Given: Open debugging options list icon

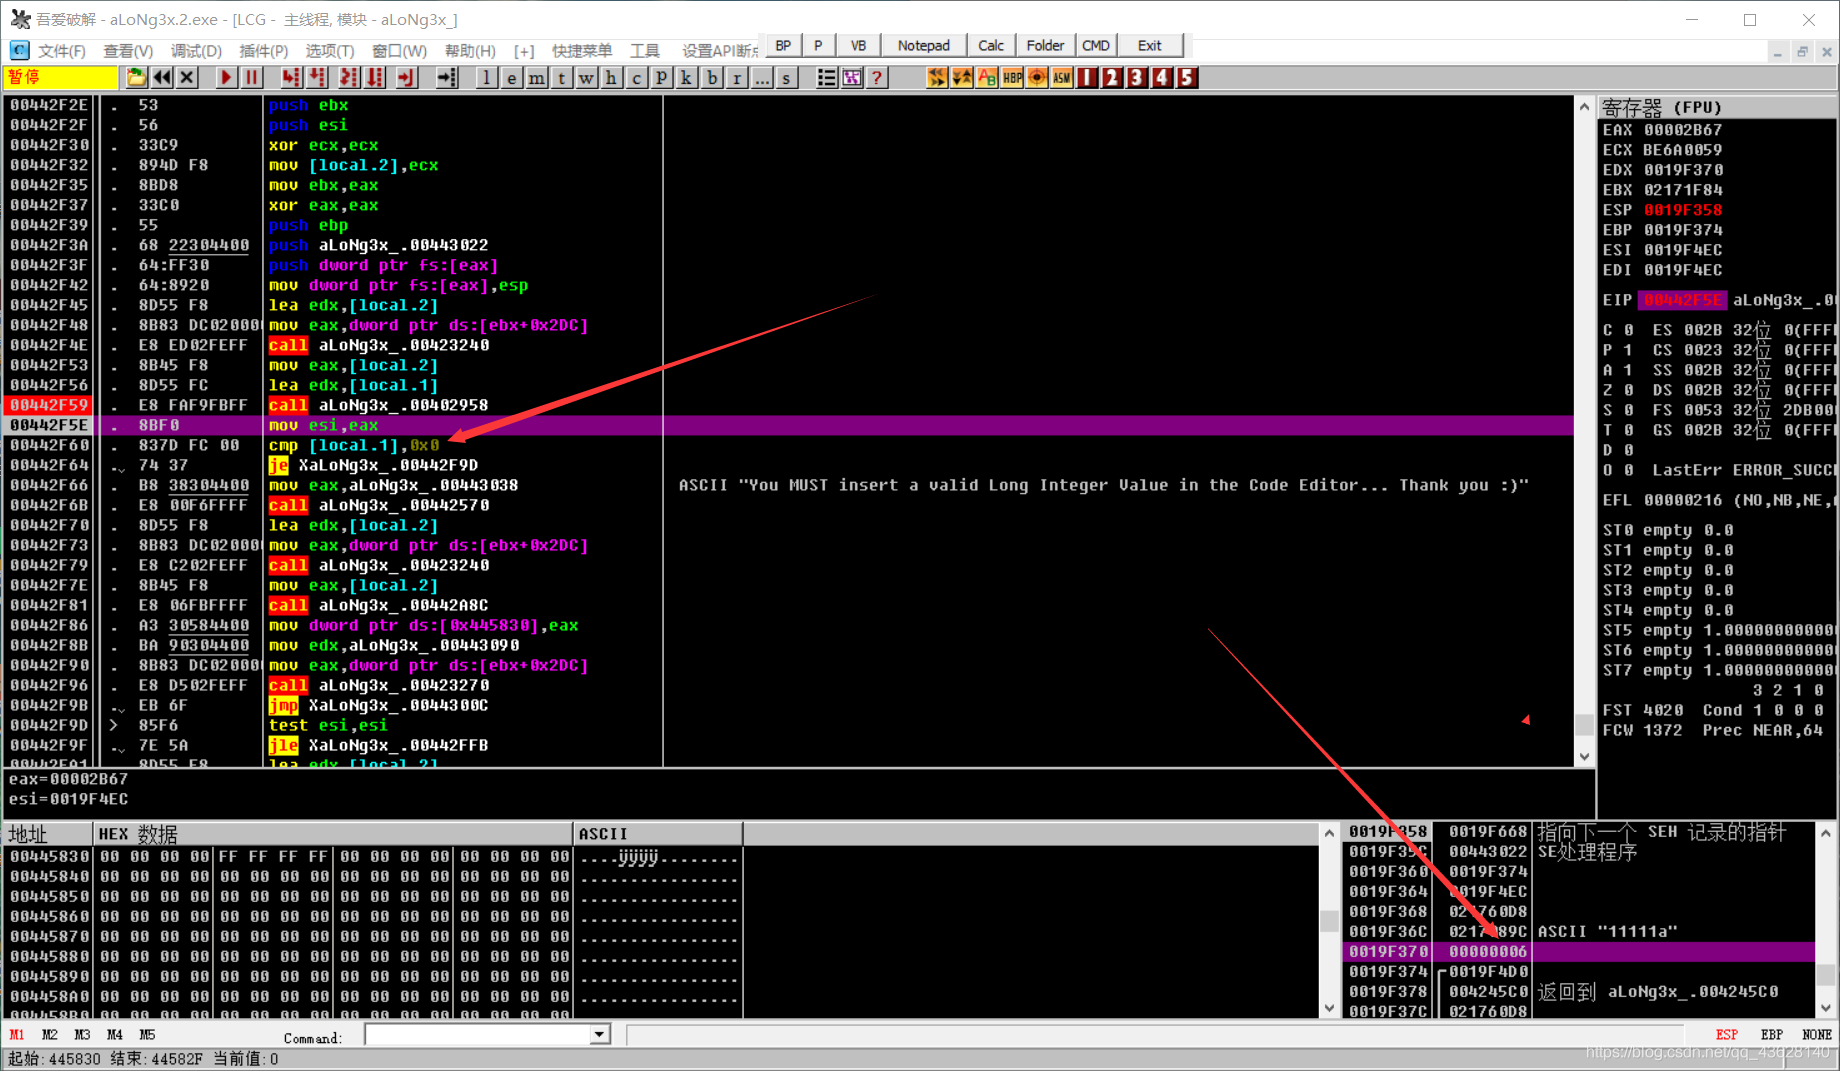Looking at the screenshot, I should tap(826, 77).
